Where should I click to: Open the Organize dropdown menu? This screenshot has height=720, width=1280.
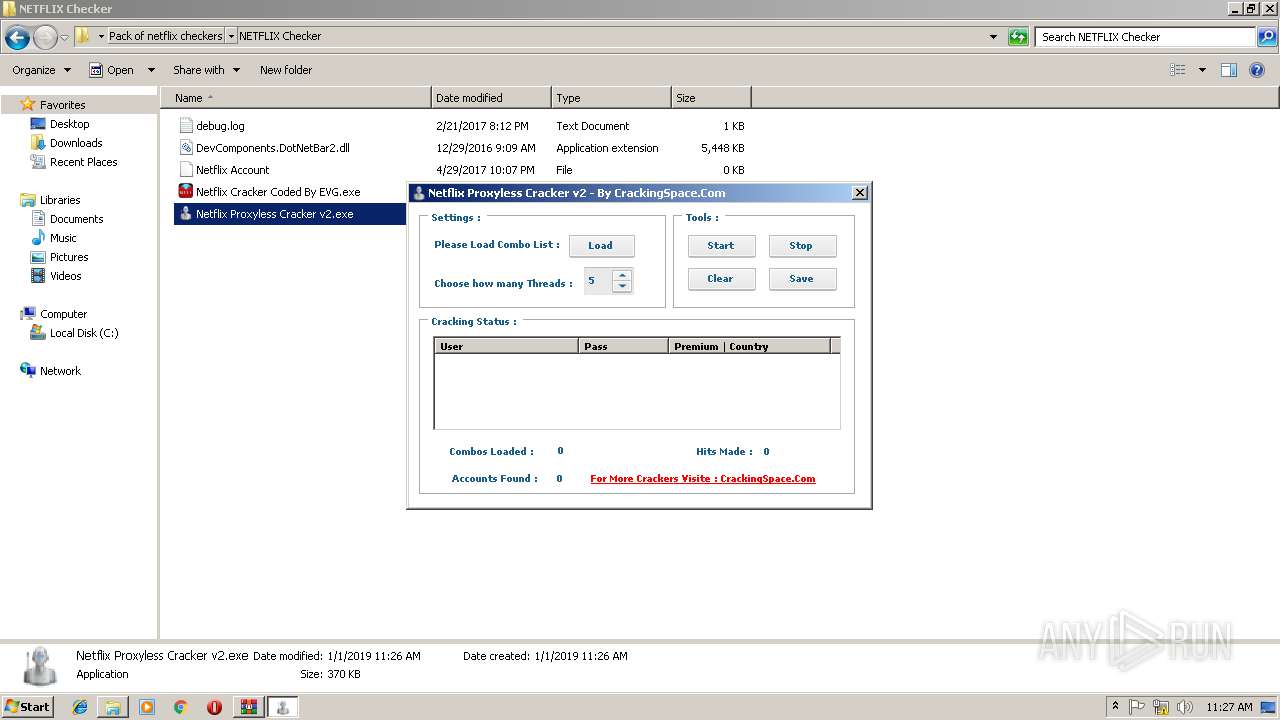[41, 70]
